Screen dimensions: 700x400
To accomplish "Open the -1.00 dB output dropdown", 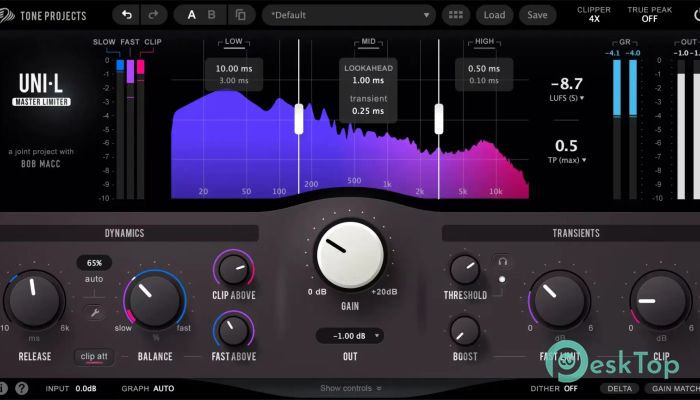I will (350, 336).
